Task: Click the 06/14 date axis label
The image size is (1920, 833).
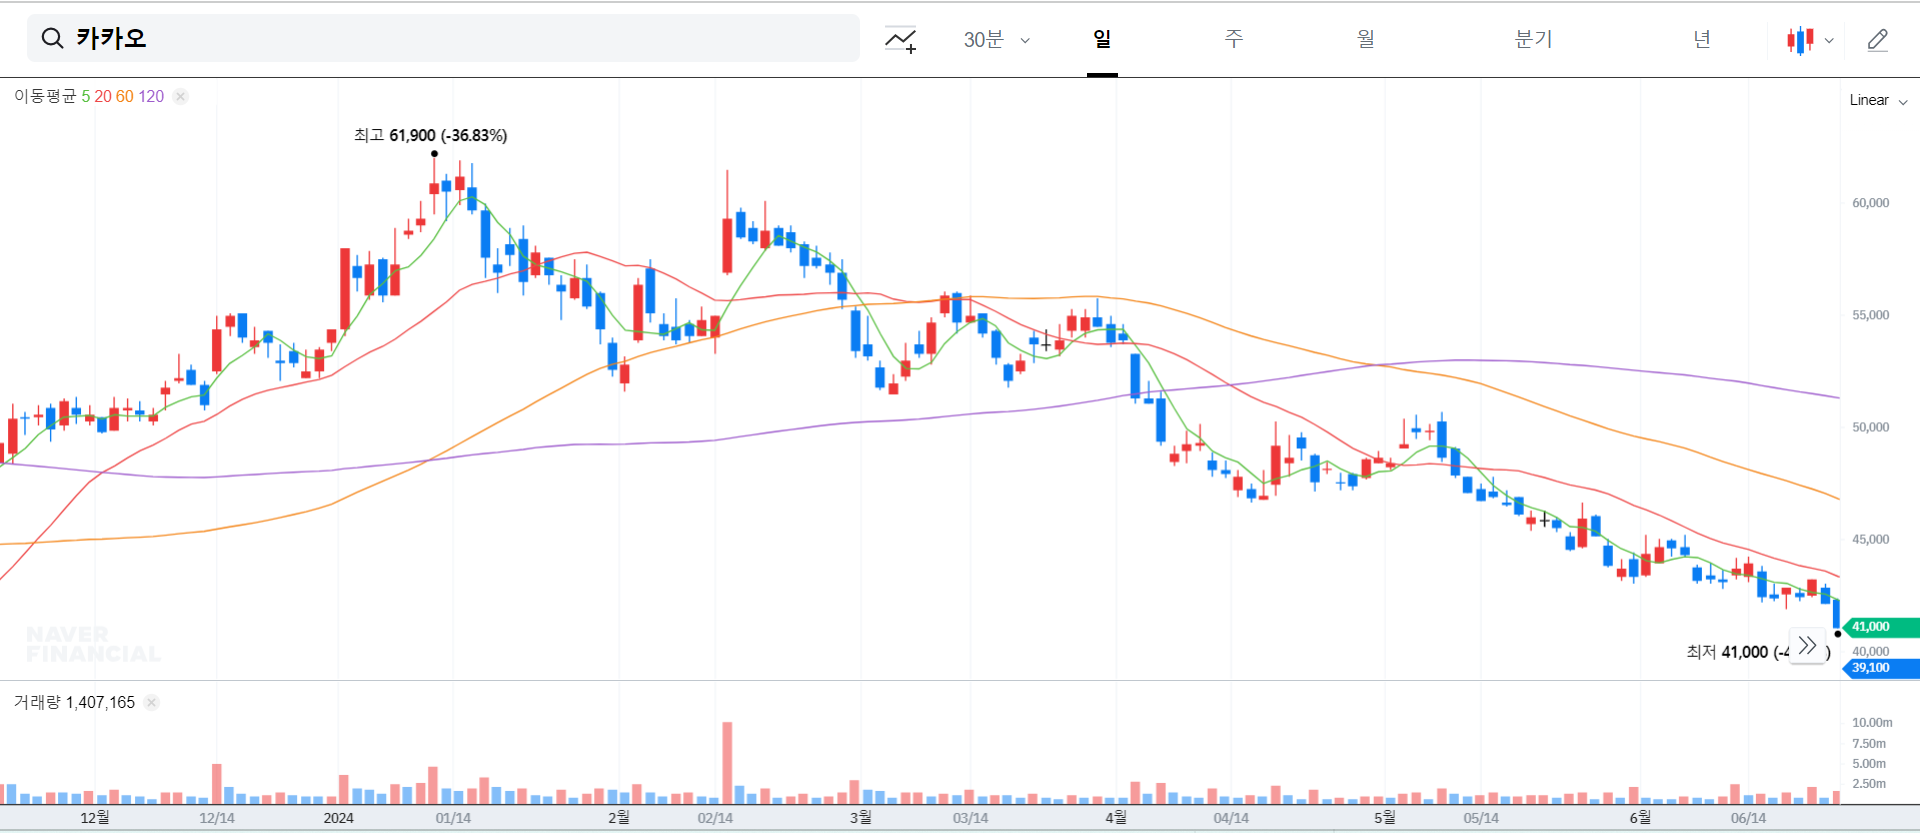Action: (x=1748, y=818)
